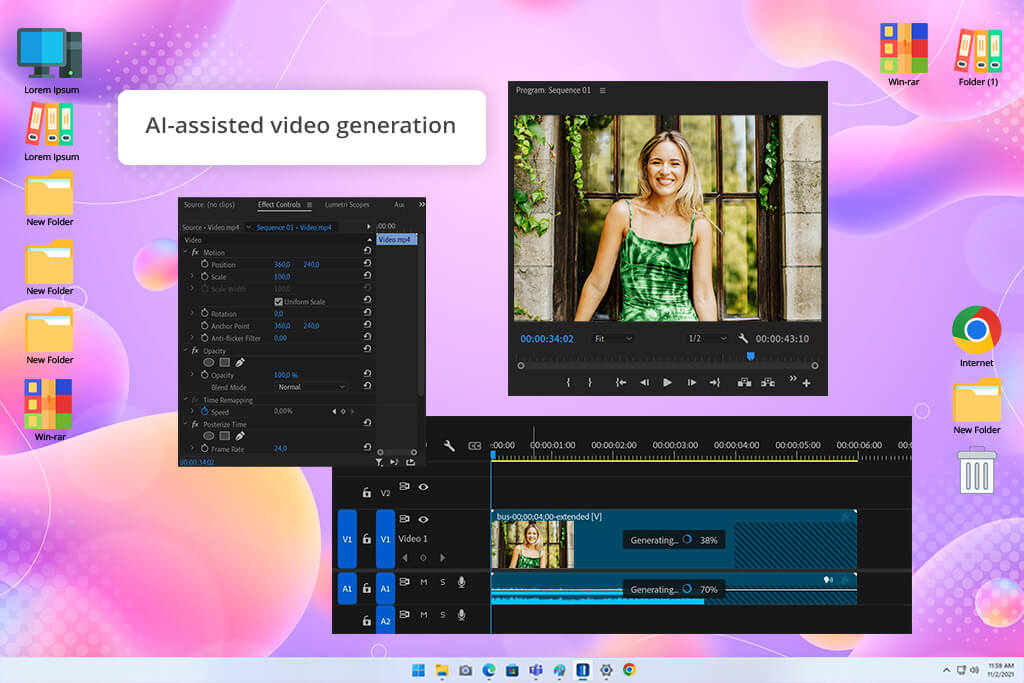Click the ellipse mask tool under Opacity
1024x683 pixels.
click(209, 362)
